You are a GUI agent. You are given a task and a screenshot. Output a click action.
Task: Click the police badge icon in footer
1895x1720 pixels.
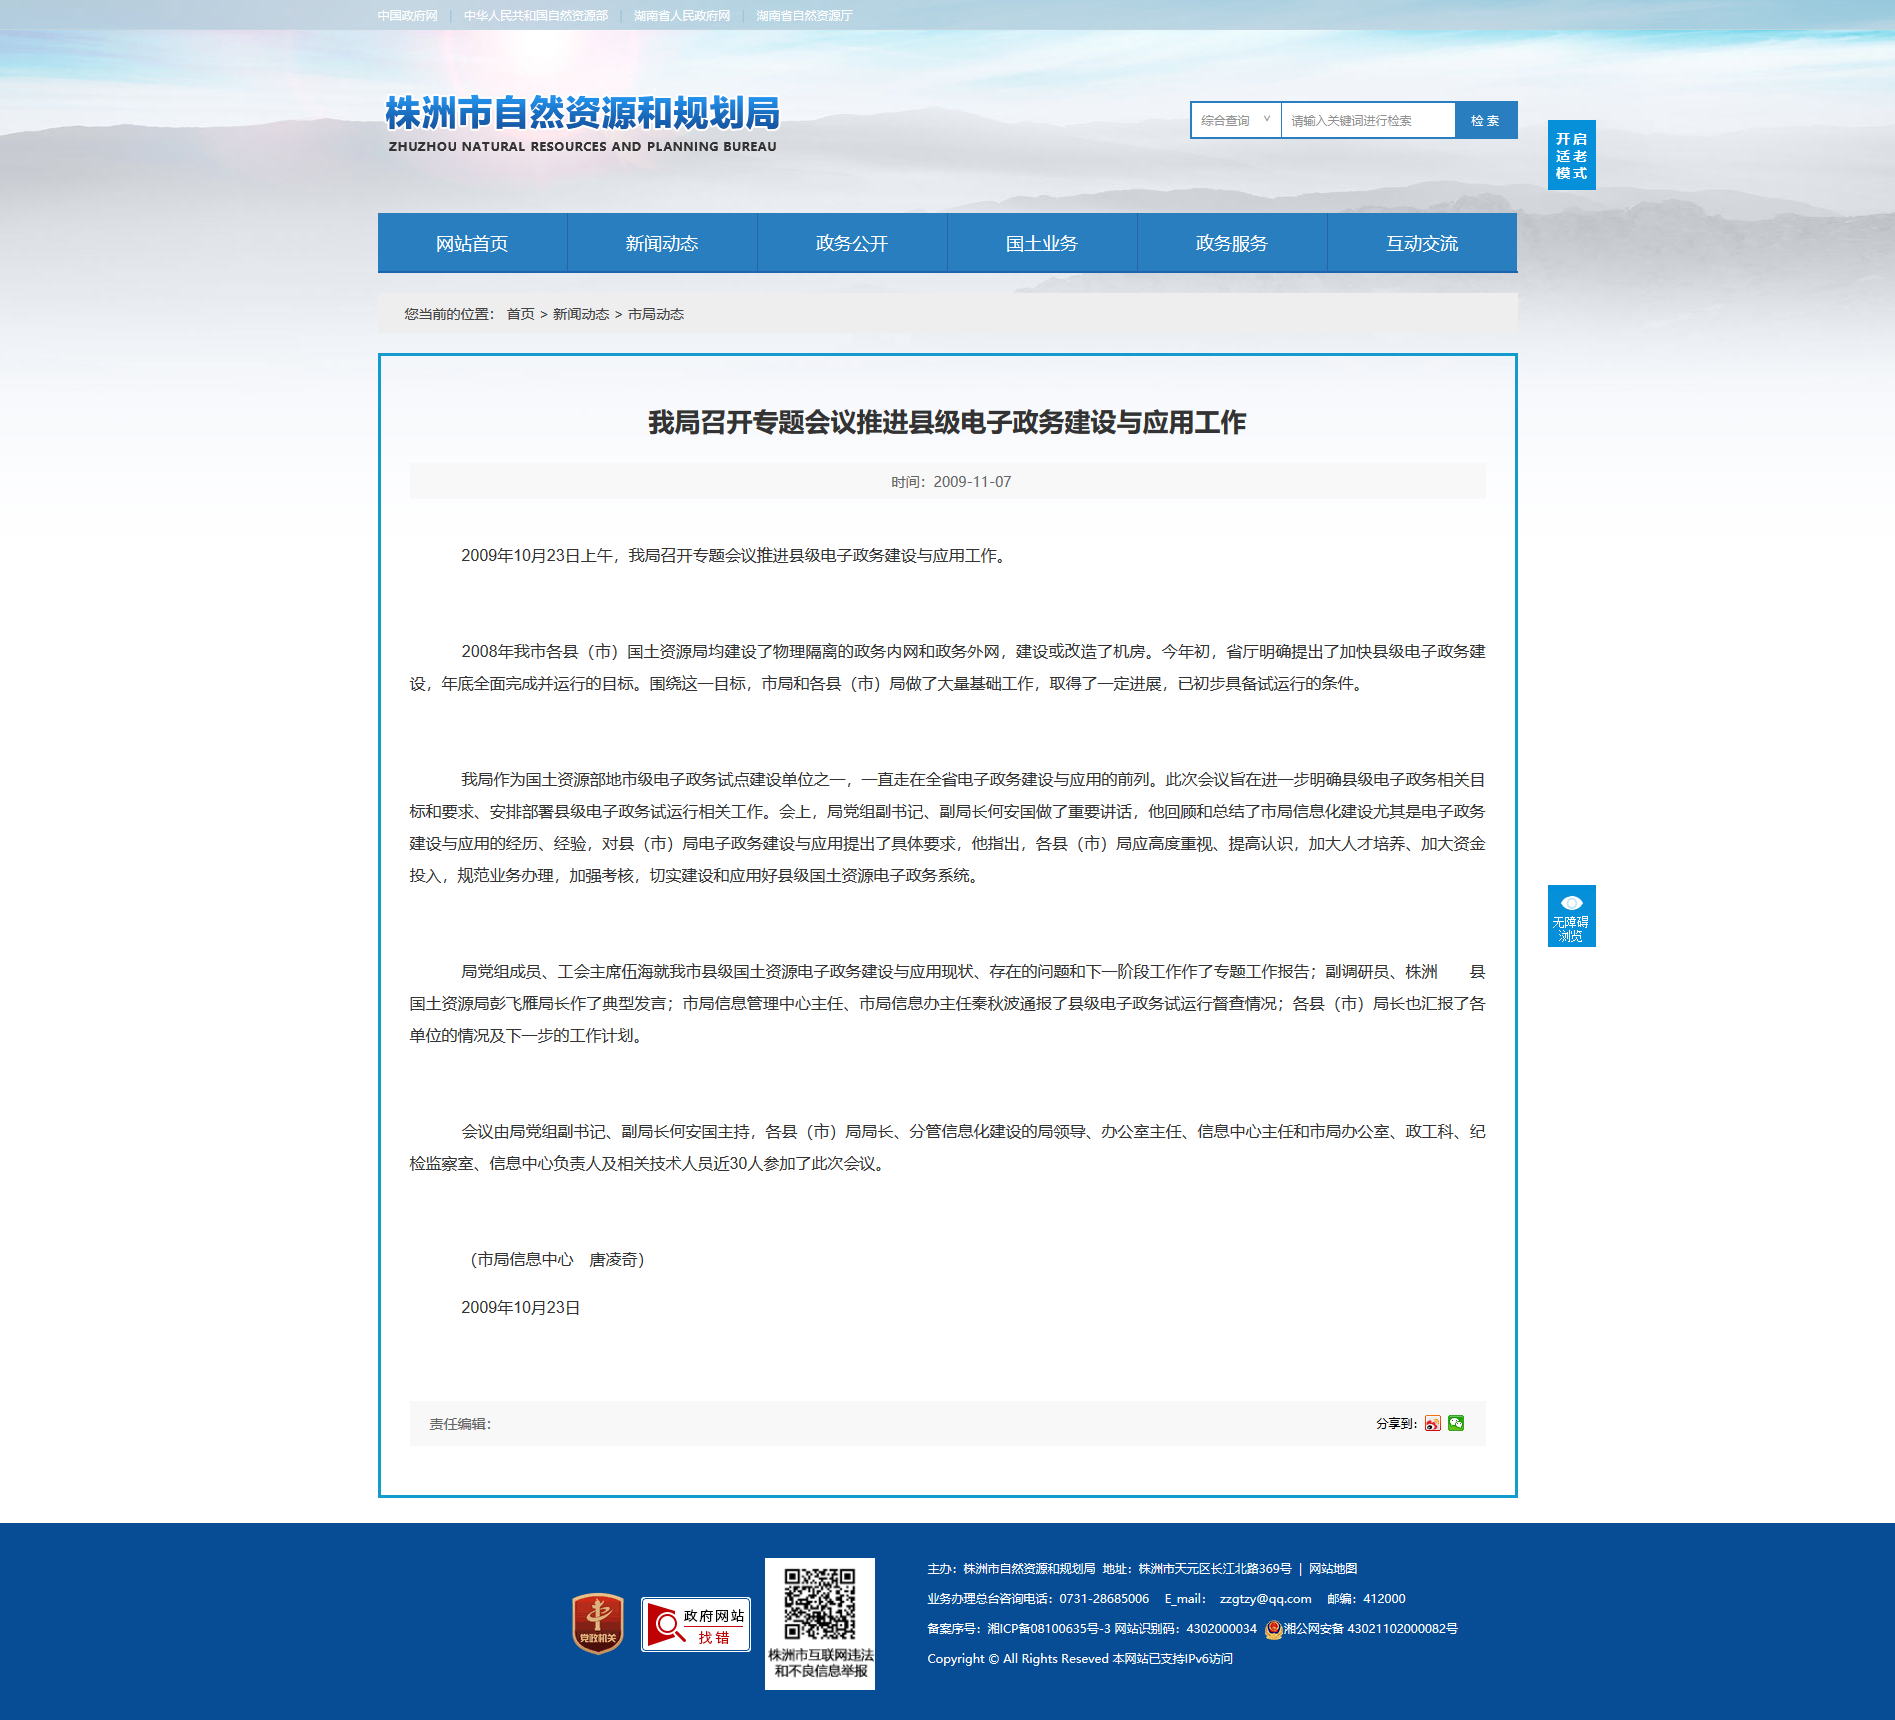[1273, 1629]
